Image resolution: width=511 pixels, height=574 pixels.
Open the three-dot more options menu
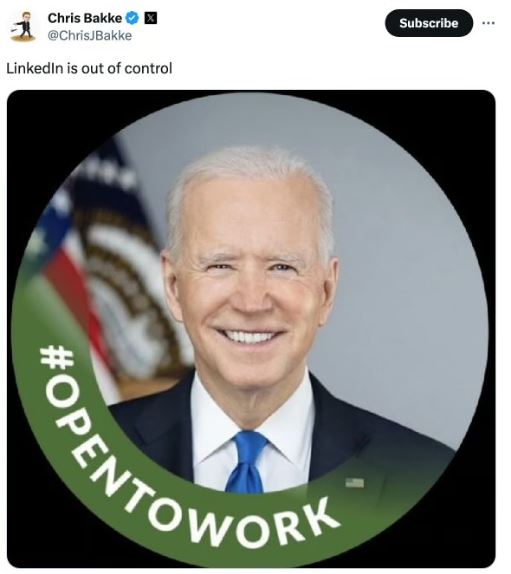(488, 23)
